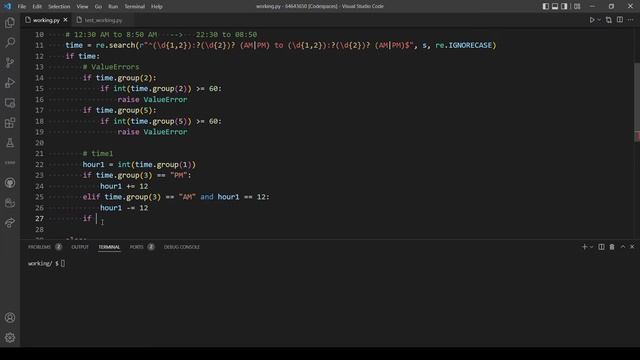Maximize the panel with chevron up
The height and width of the screenshot is (360, 640).
(x=623, y=247)
